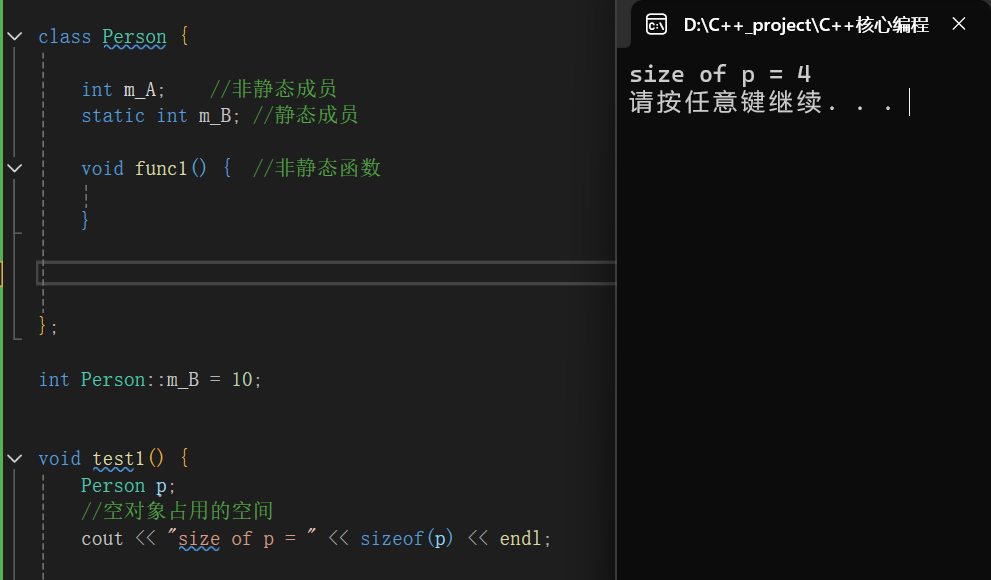Click the console terminal icon in tab
Viewport: 991px width, 580px height.
[656, 25]
